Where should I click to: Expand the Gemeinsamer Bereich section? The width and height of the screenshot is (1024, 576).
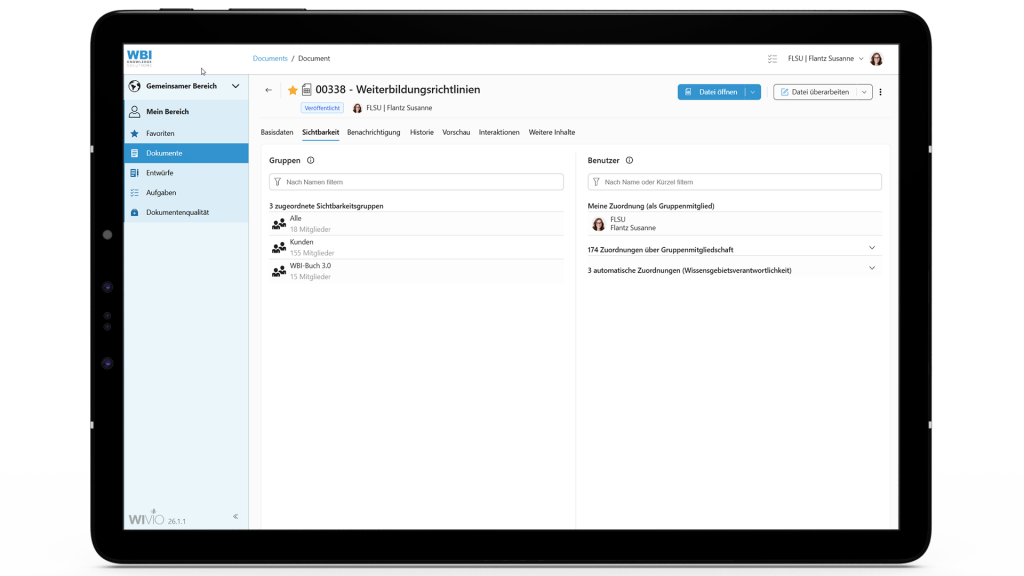tap(236, 86)
